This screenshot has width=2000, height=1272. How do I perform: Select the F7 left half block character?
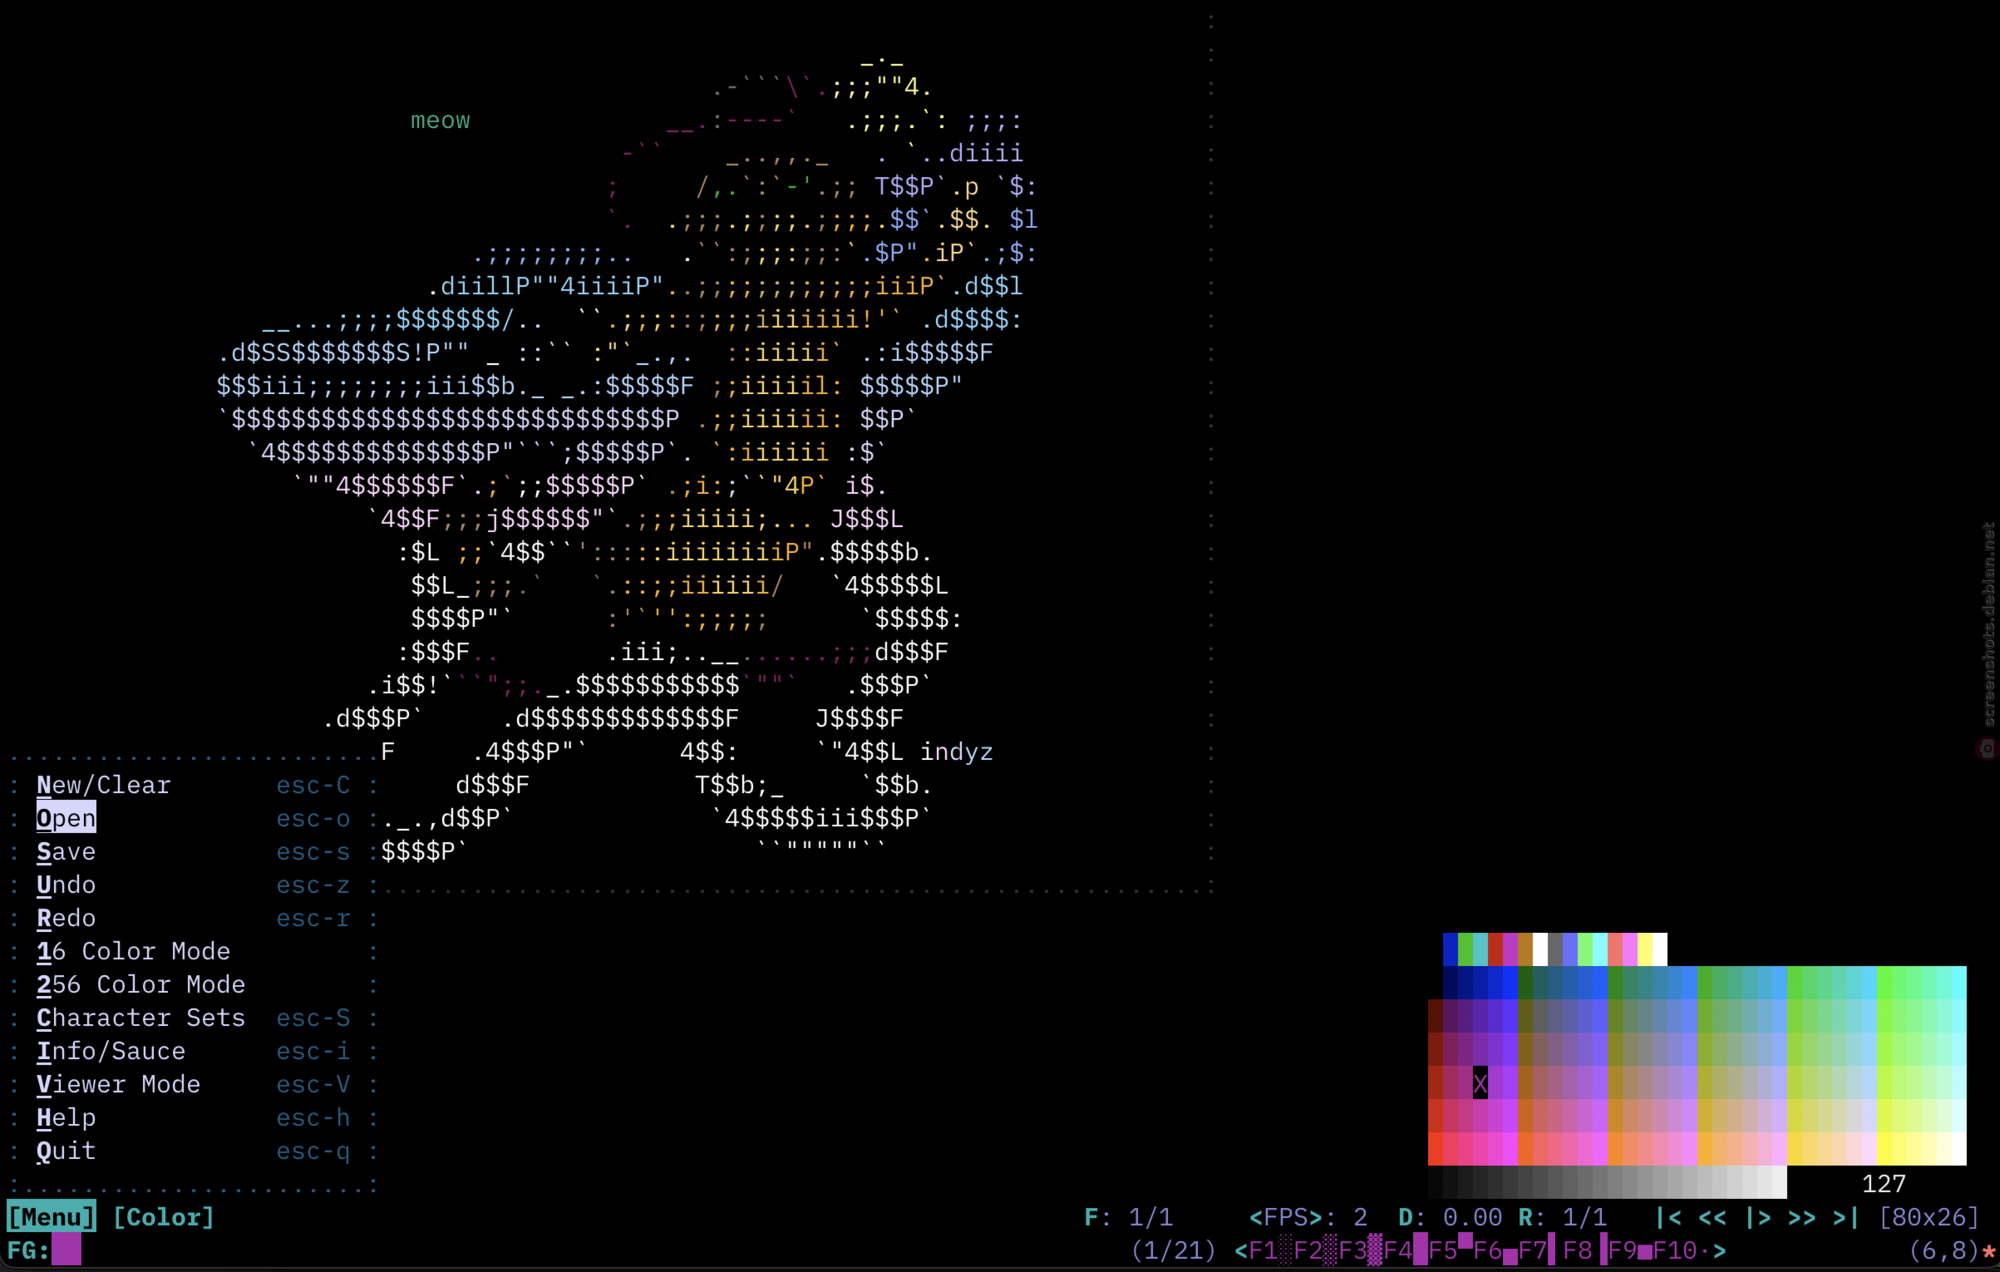[x=1540, y=1251]
